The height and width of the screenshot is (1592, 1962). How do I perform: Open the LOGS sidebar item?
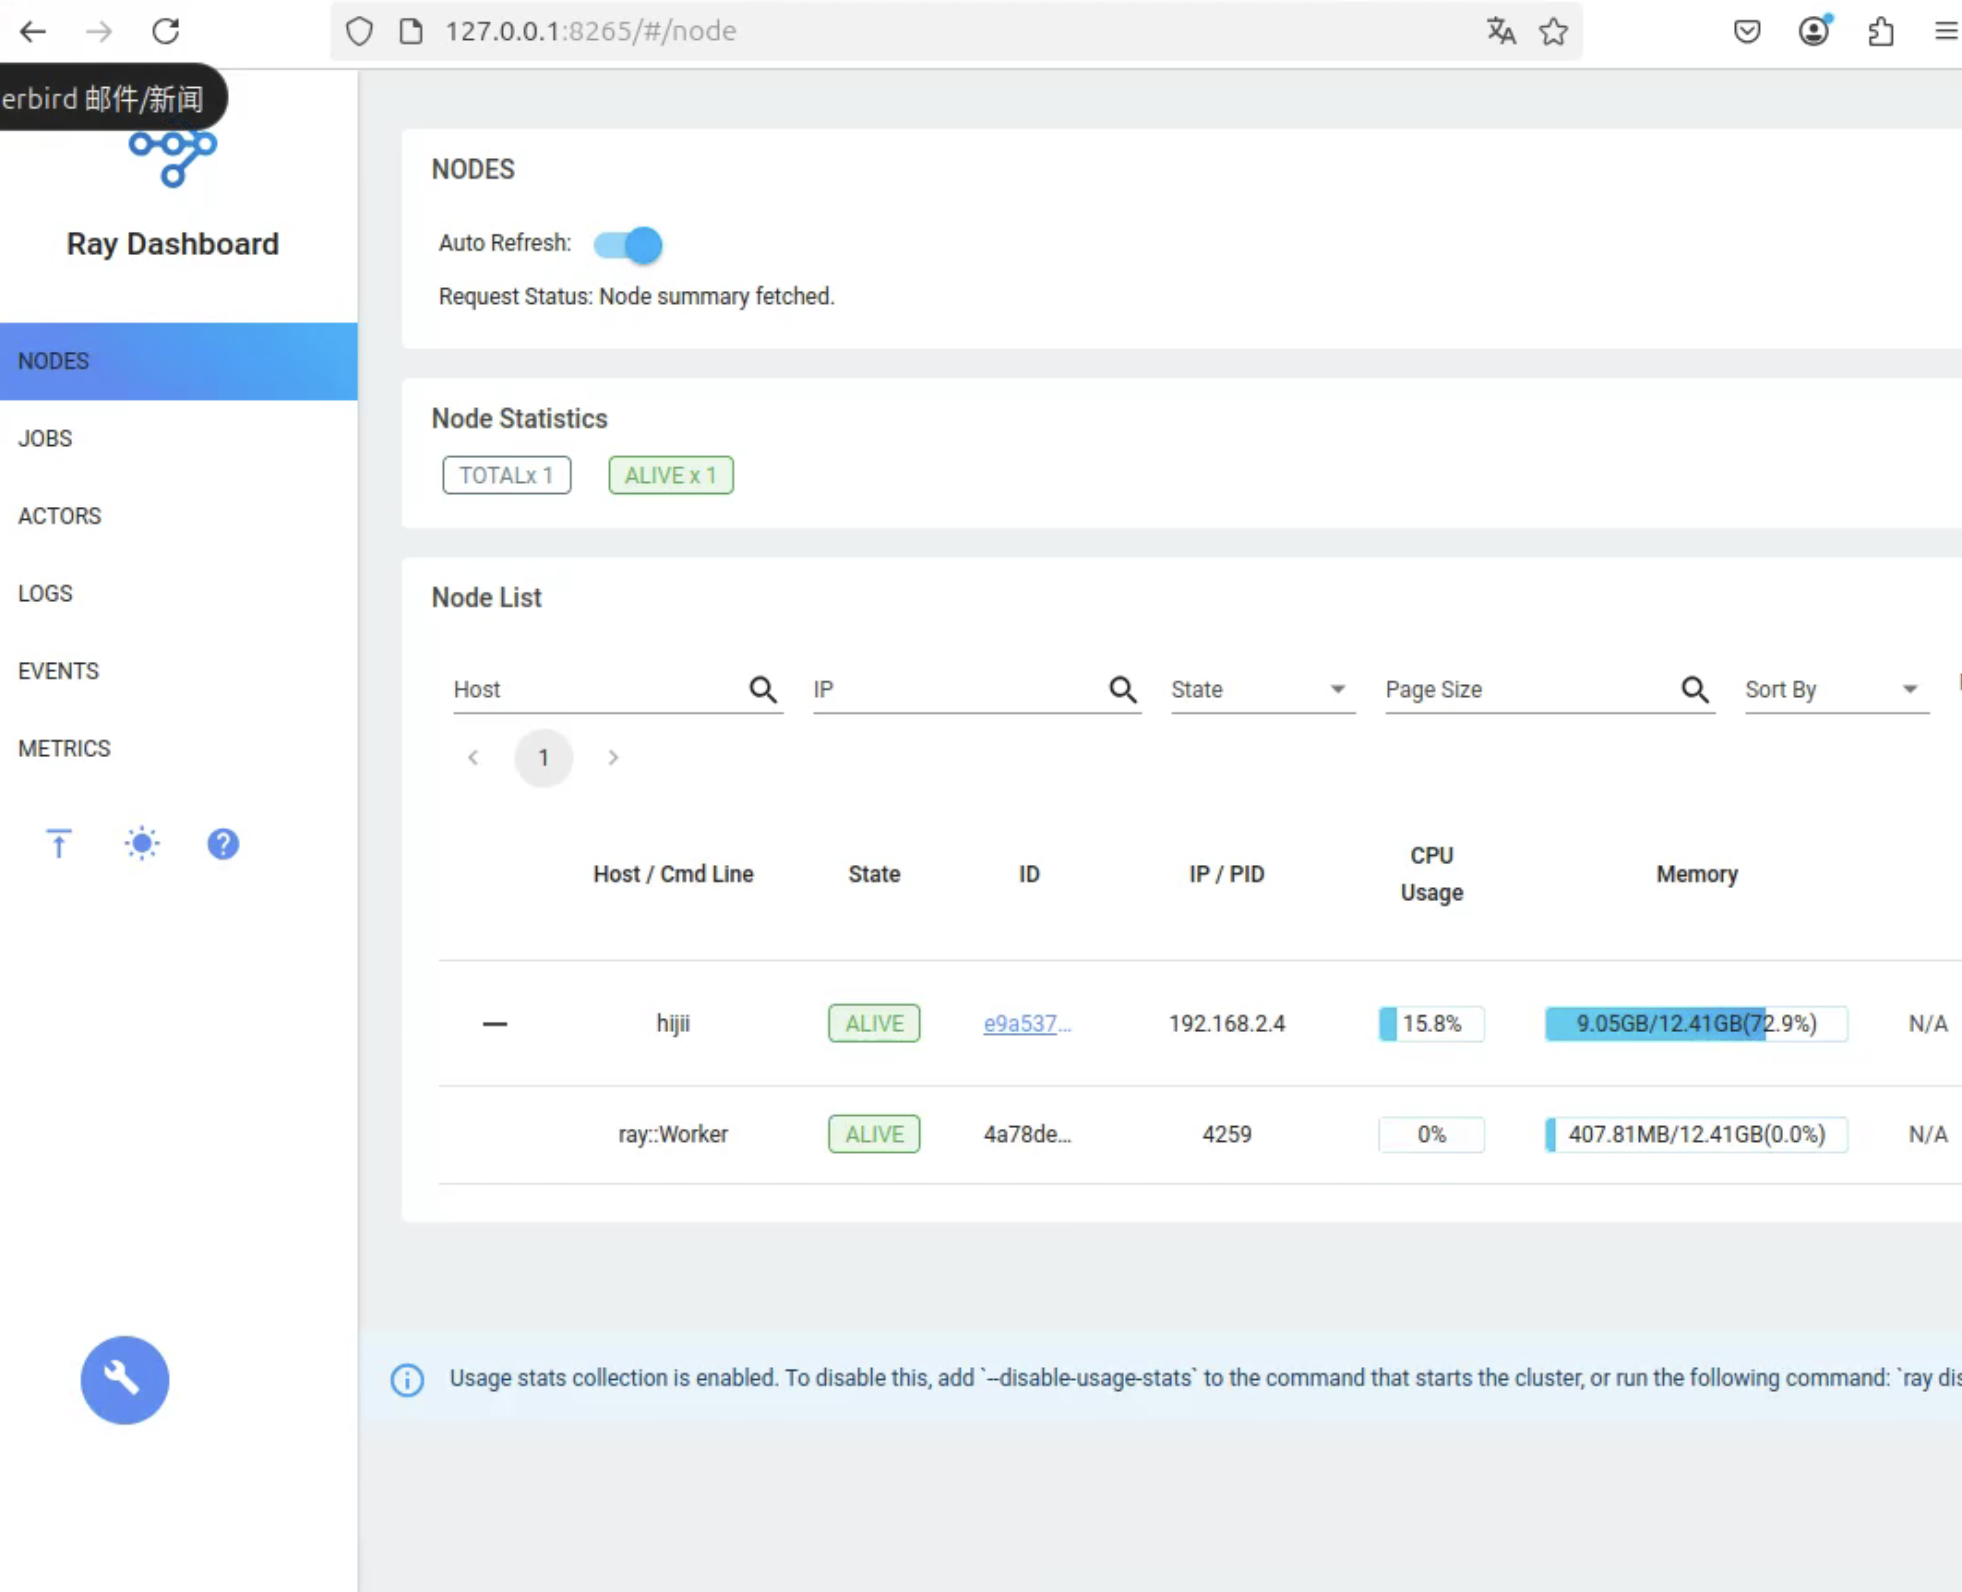(179, 593)
